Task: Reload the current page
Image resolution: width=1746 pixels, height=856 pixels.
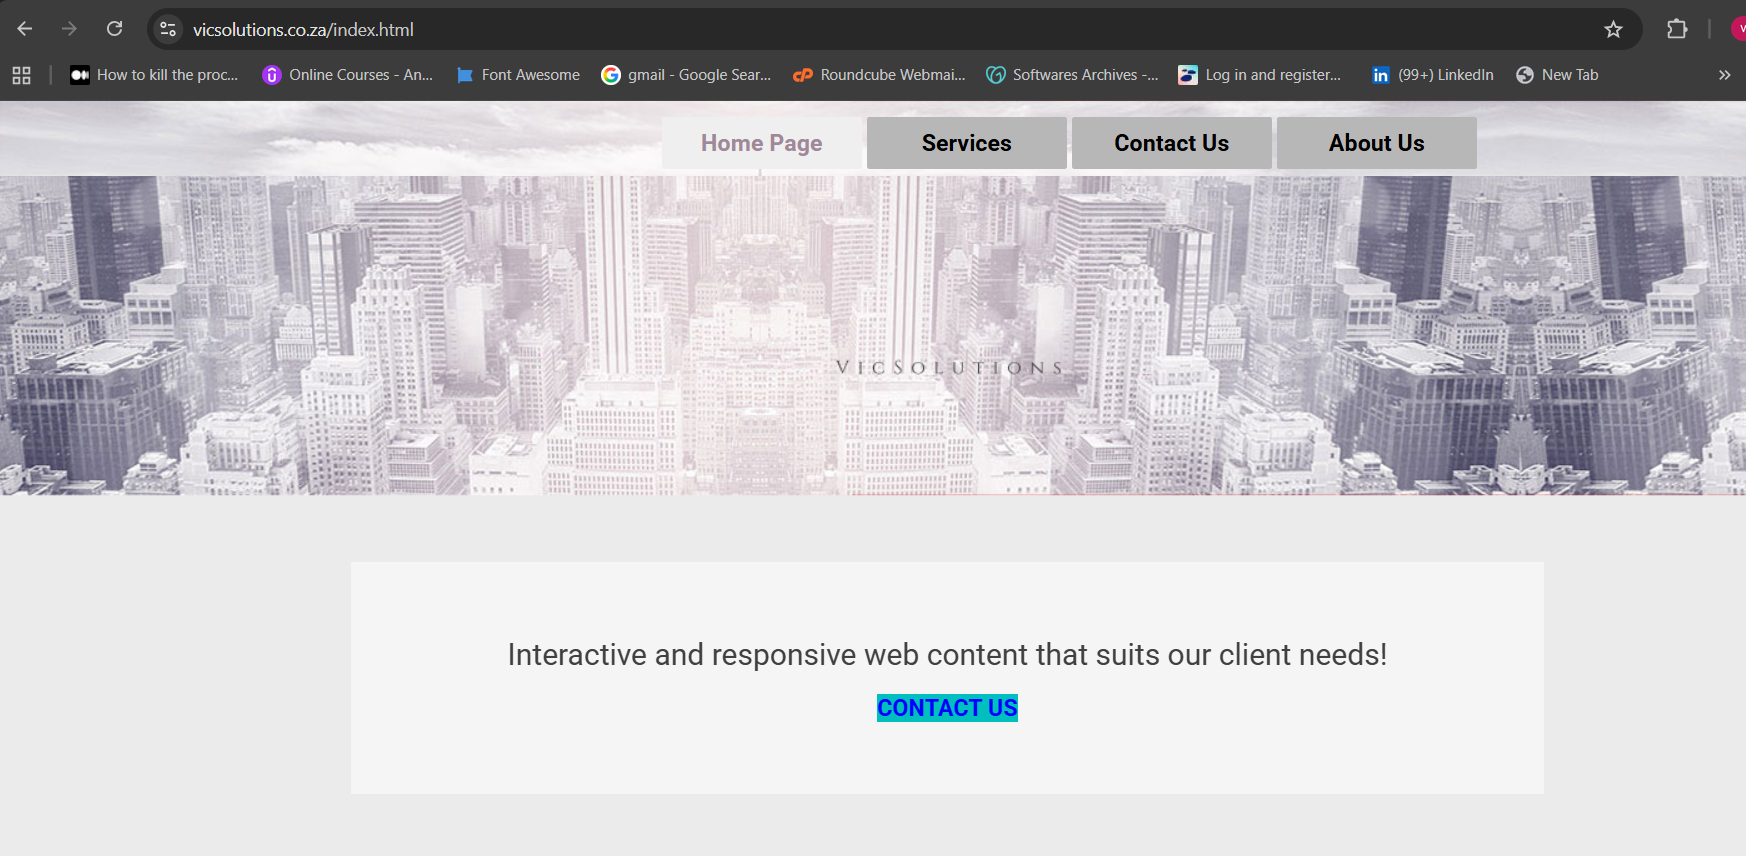Action: point(115,29)
